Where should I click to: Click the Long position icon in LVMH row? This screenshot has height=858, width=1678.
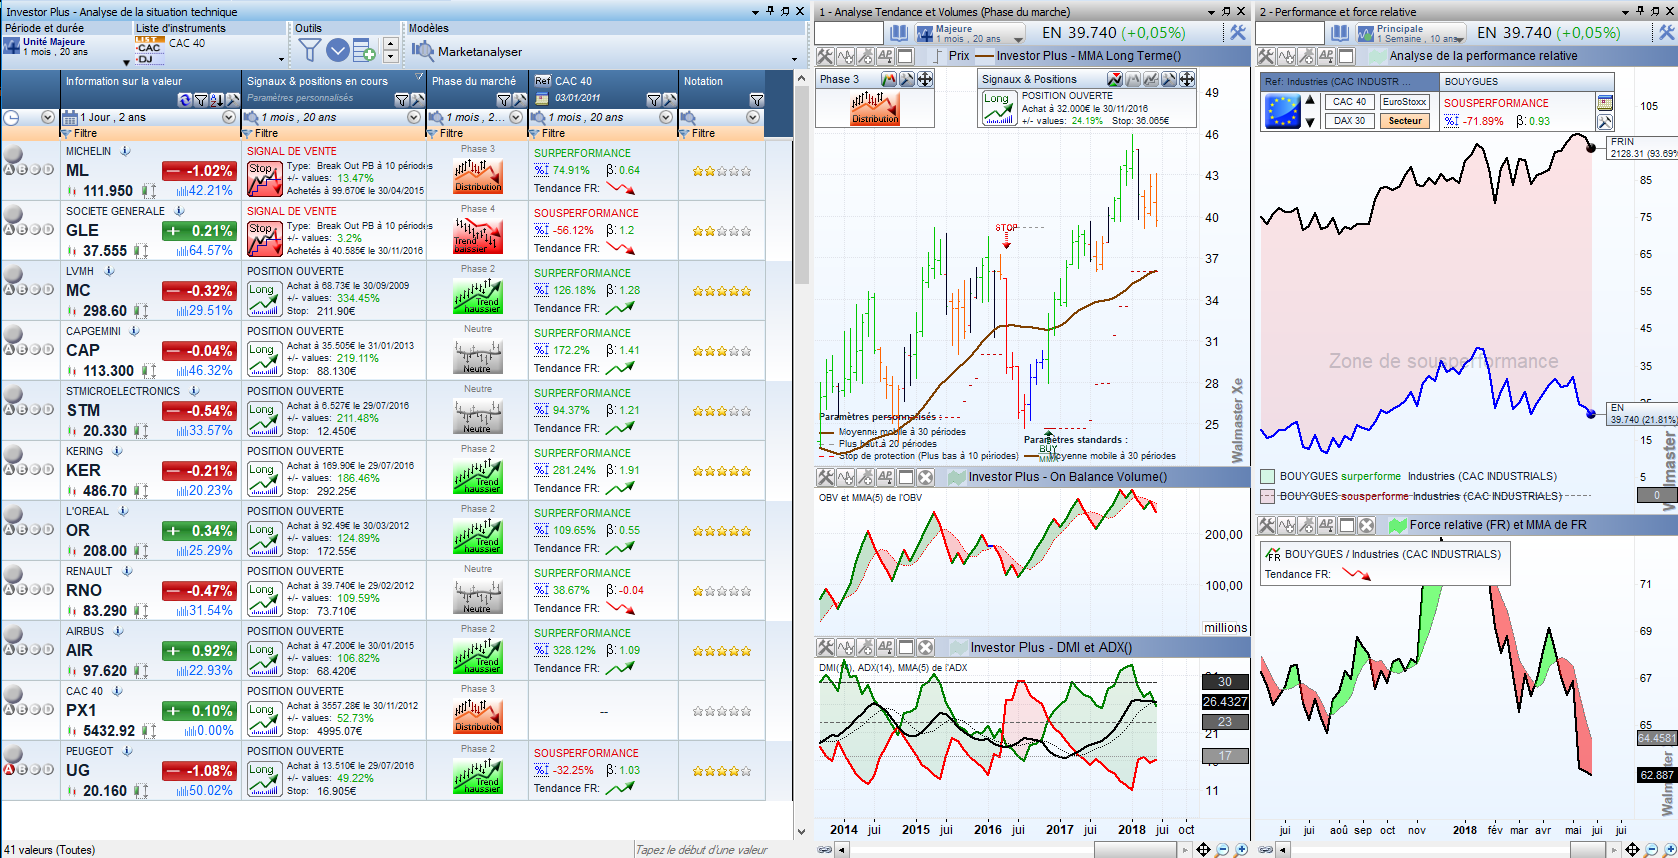point(265,297)
